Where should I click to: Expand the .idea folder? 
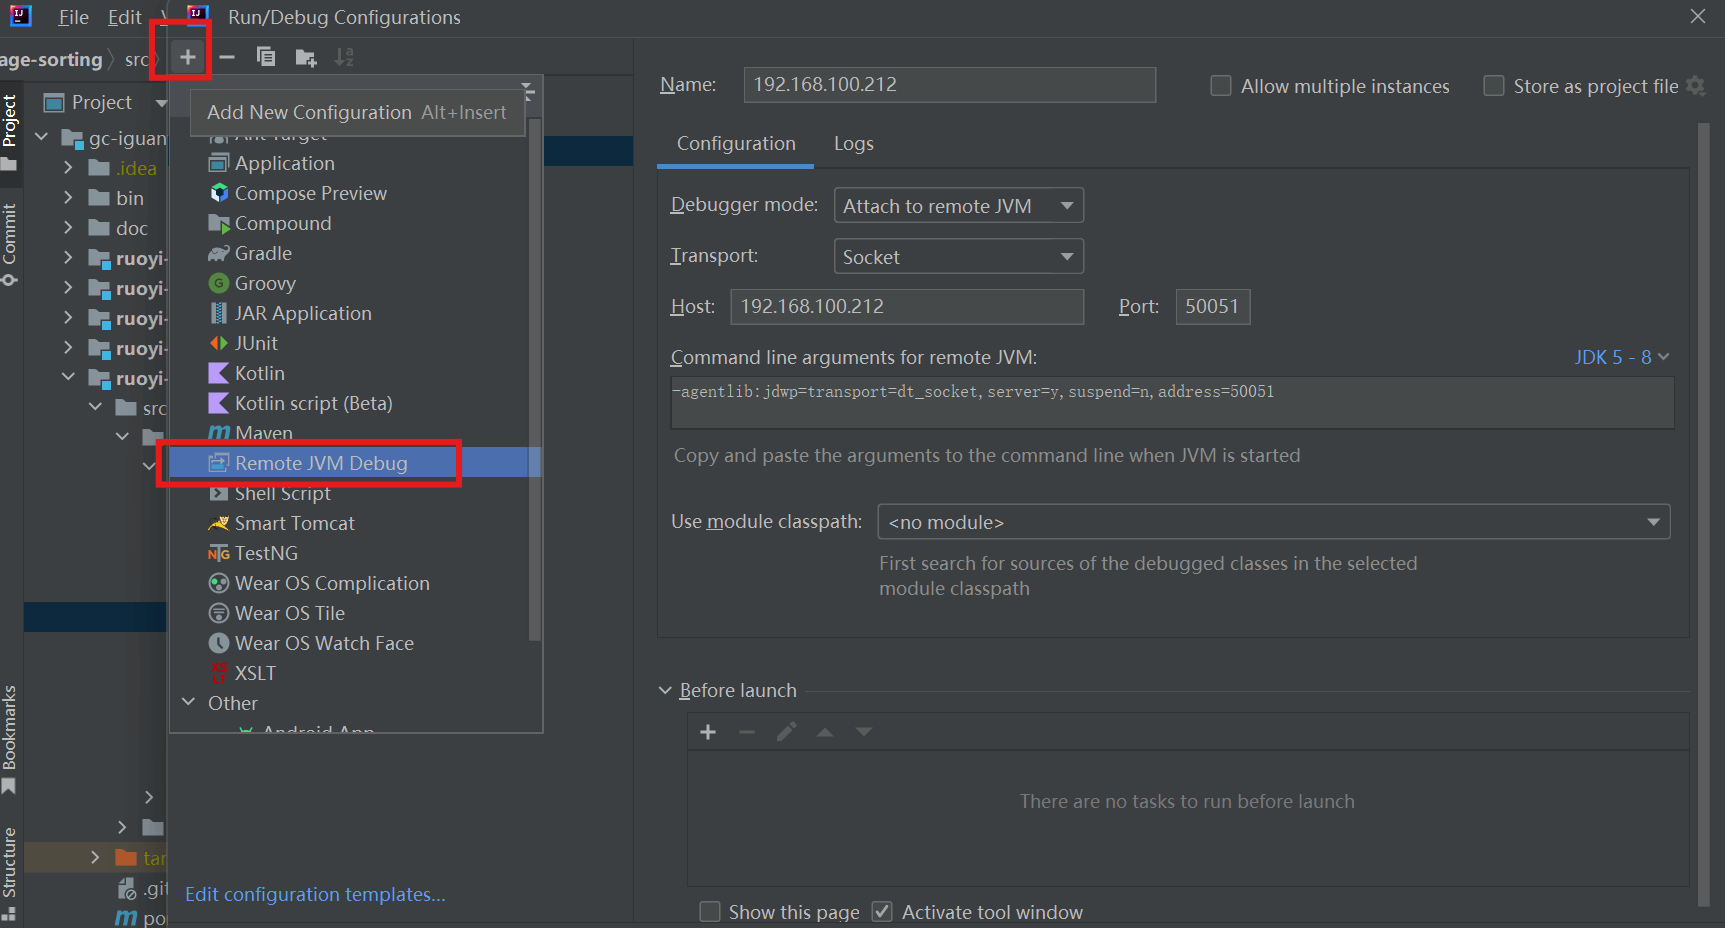pos(68,168)
